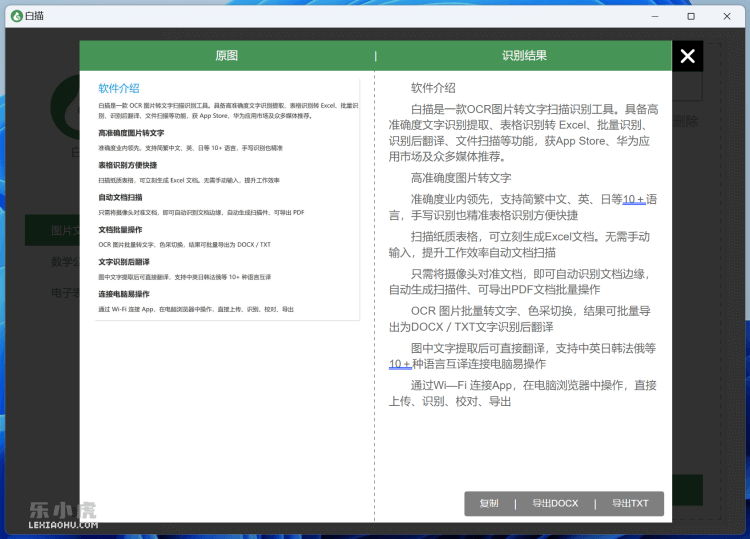This screenshot has width=750, height=539.
Task: Export result using 导出TXT
Action: [630, 503]
